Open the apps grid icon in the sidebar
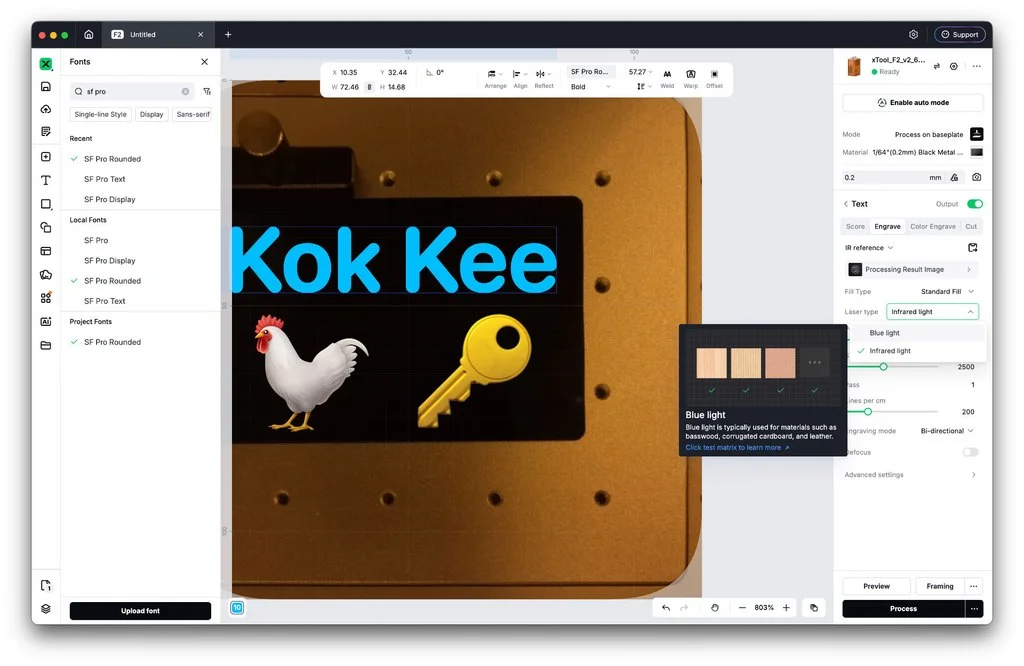This screenshot has width=1024, height=666. click(46, 298)
